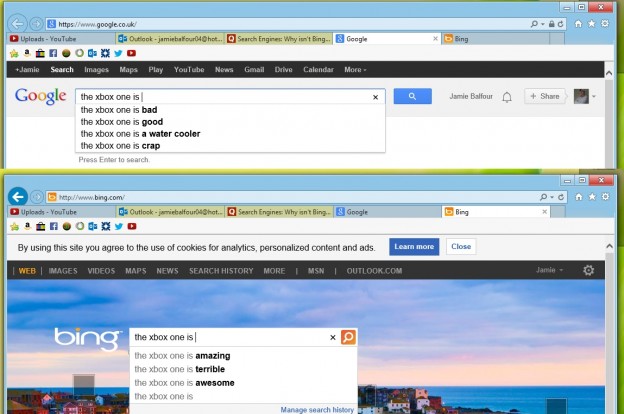Click the blue Google search button
The image size is (624, 414).
[x=411, y=97]
